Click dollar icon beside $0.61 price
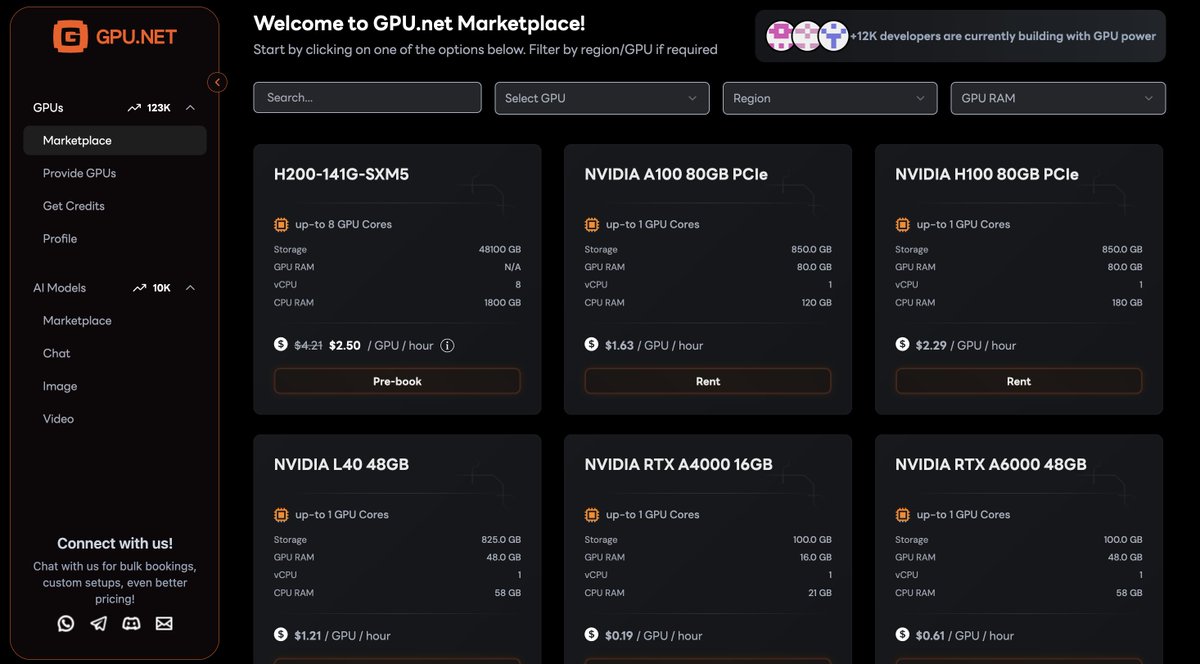The height and width of the screenshot is (664, 1200). pos(902,634)
